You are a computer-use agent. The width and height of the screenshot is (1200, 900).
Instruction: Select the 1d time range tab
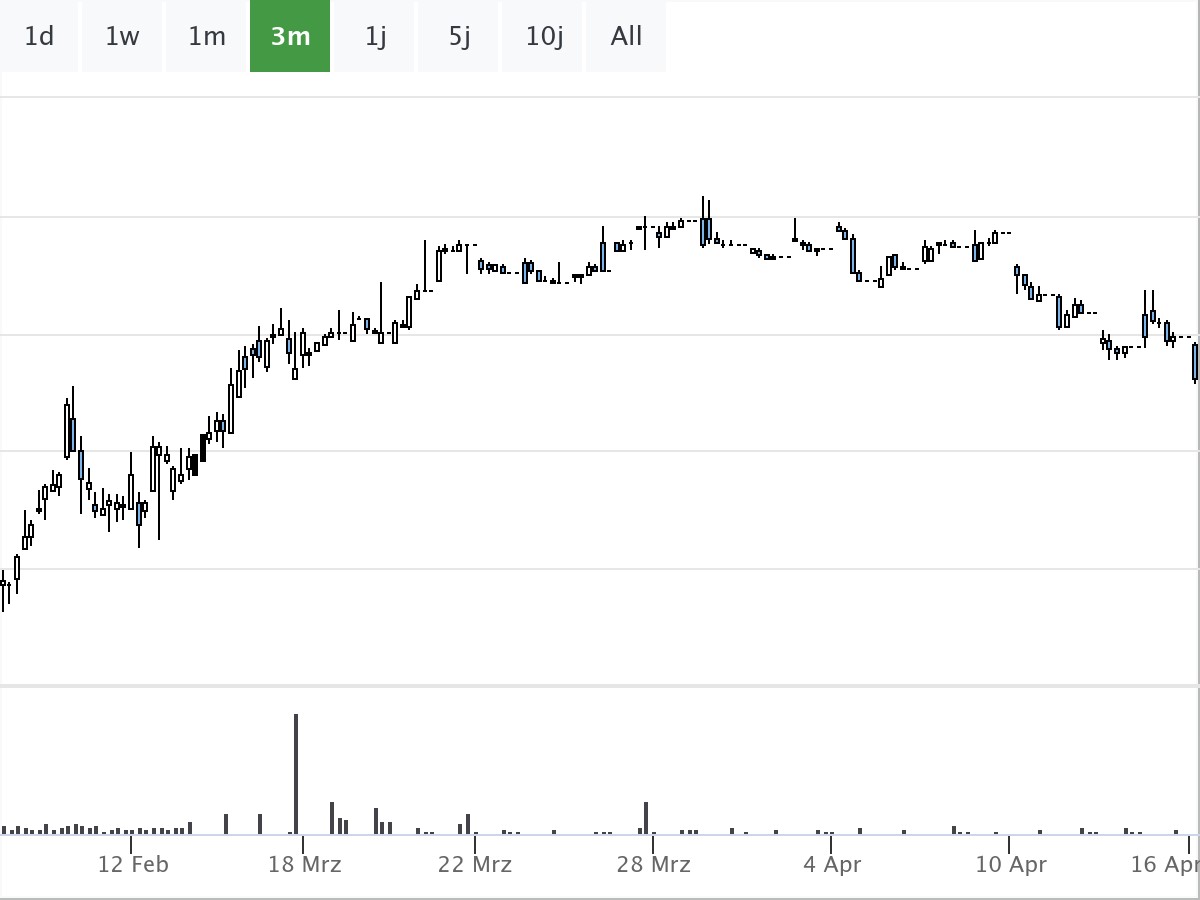(x=39, y=37)
